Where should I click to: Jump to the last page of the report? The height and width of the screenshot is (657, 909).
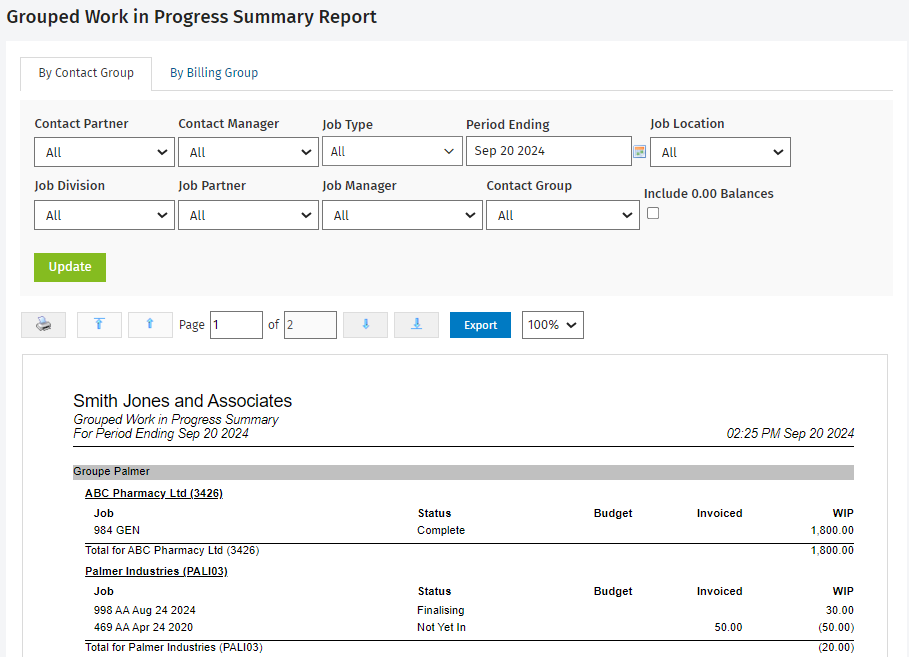[416, 325]
